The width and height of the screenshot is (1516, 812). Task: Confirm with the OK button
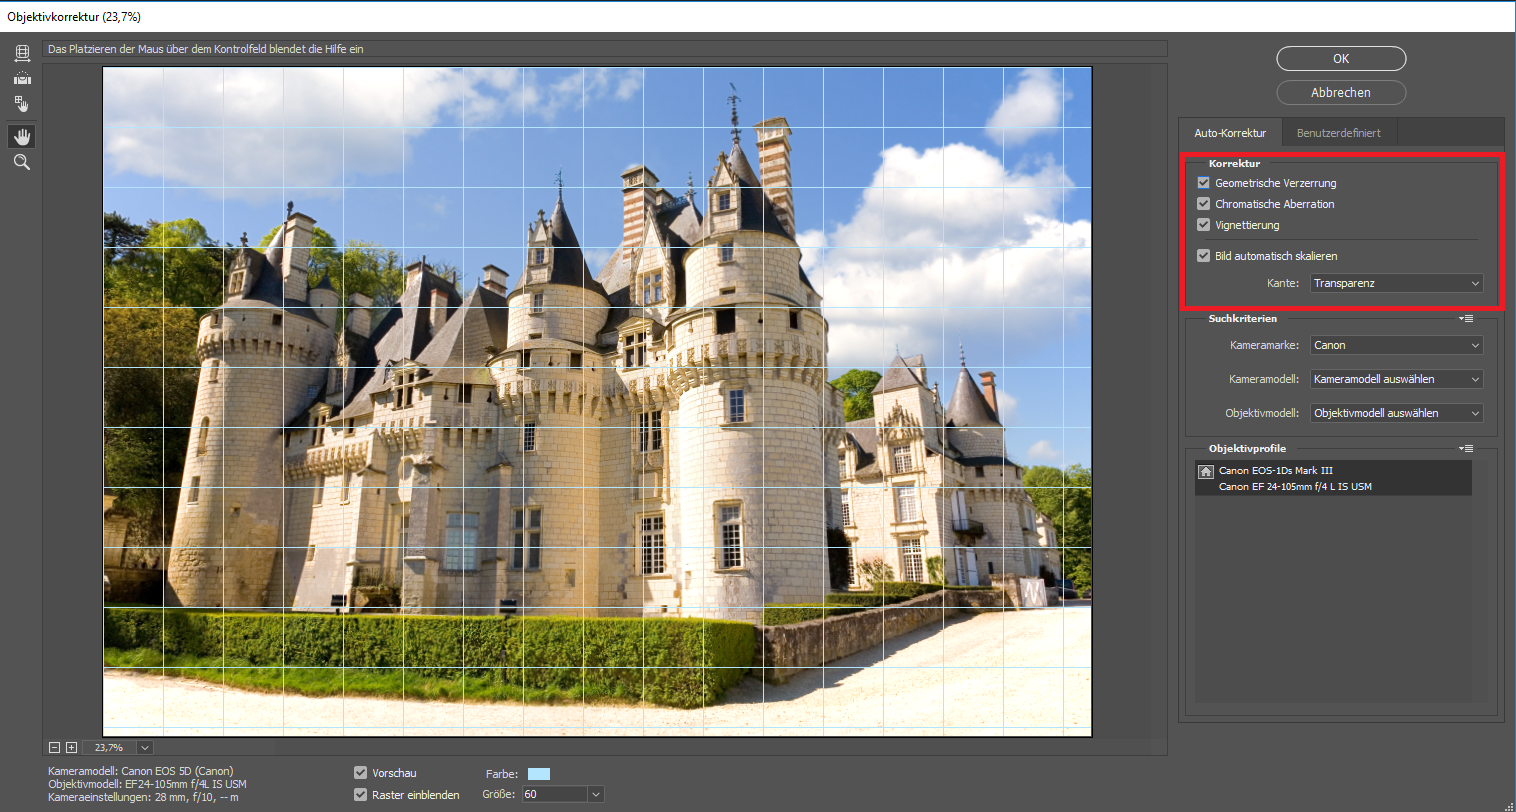(1341, 59)
